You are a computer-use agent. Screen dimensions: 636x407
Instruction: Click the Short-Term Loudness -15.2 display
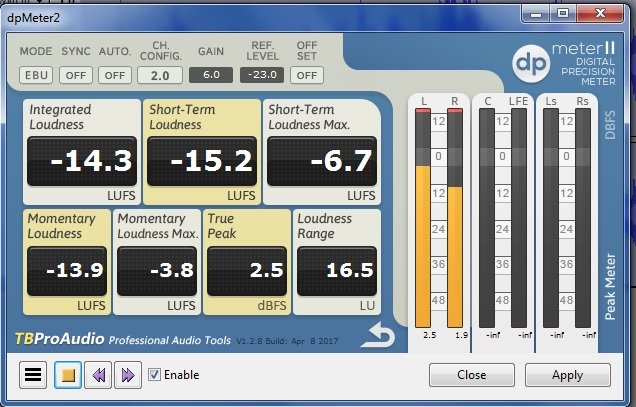[202, 161]
